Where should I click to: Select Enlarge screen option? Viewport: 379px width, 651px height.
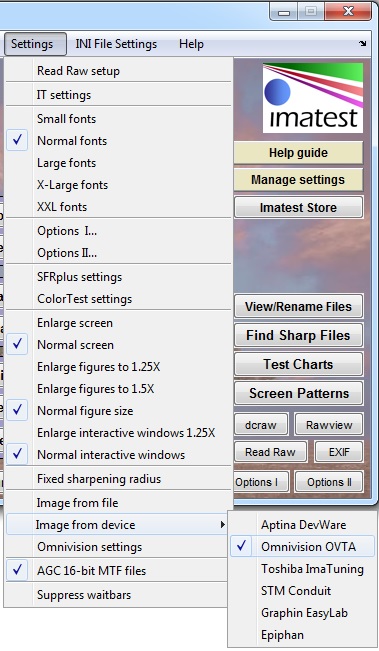[118, 323]
